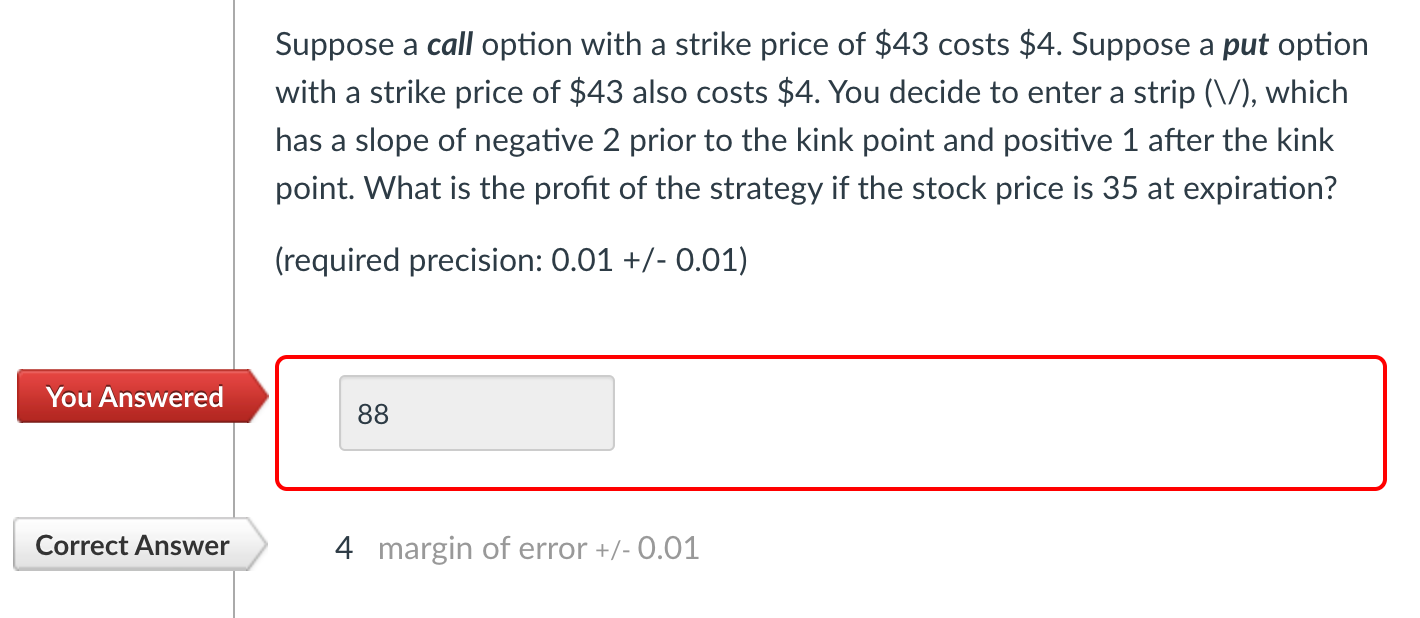Select the red You Answered label
The image size is (1420, 618).
(x=134, y=397)
